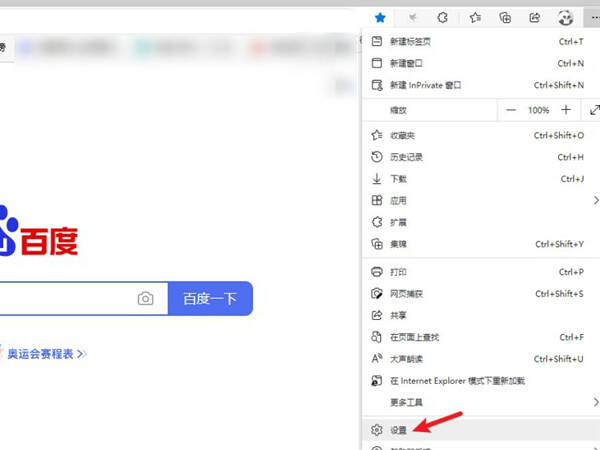This screenshot has height=450, width=600.
Task: Click the 100% zoom value
Action: (538, 110)
